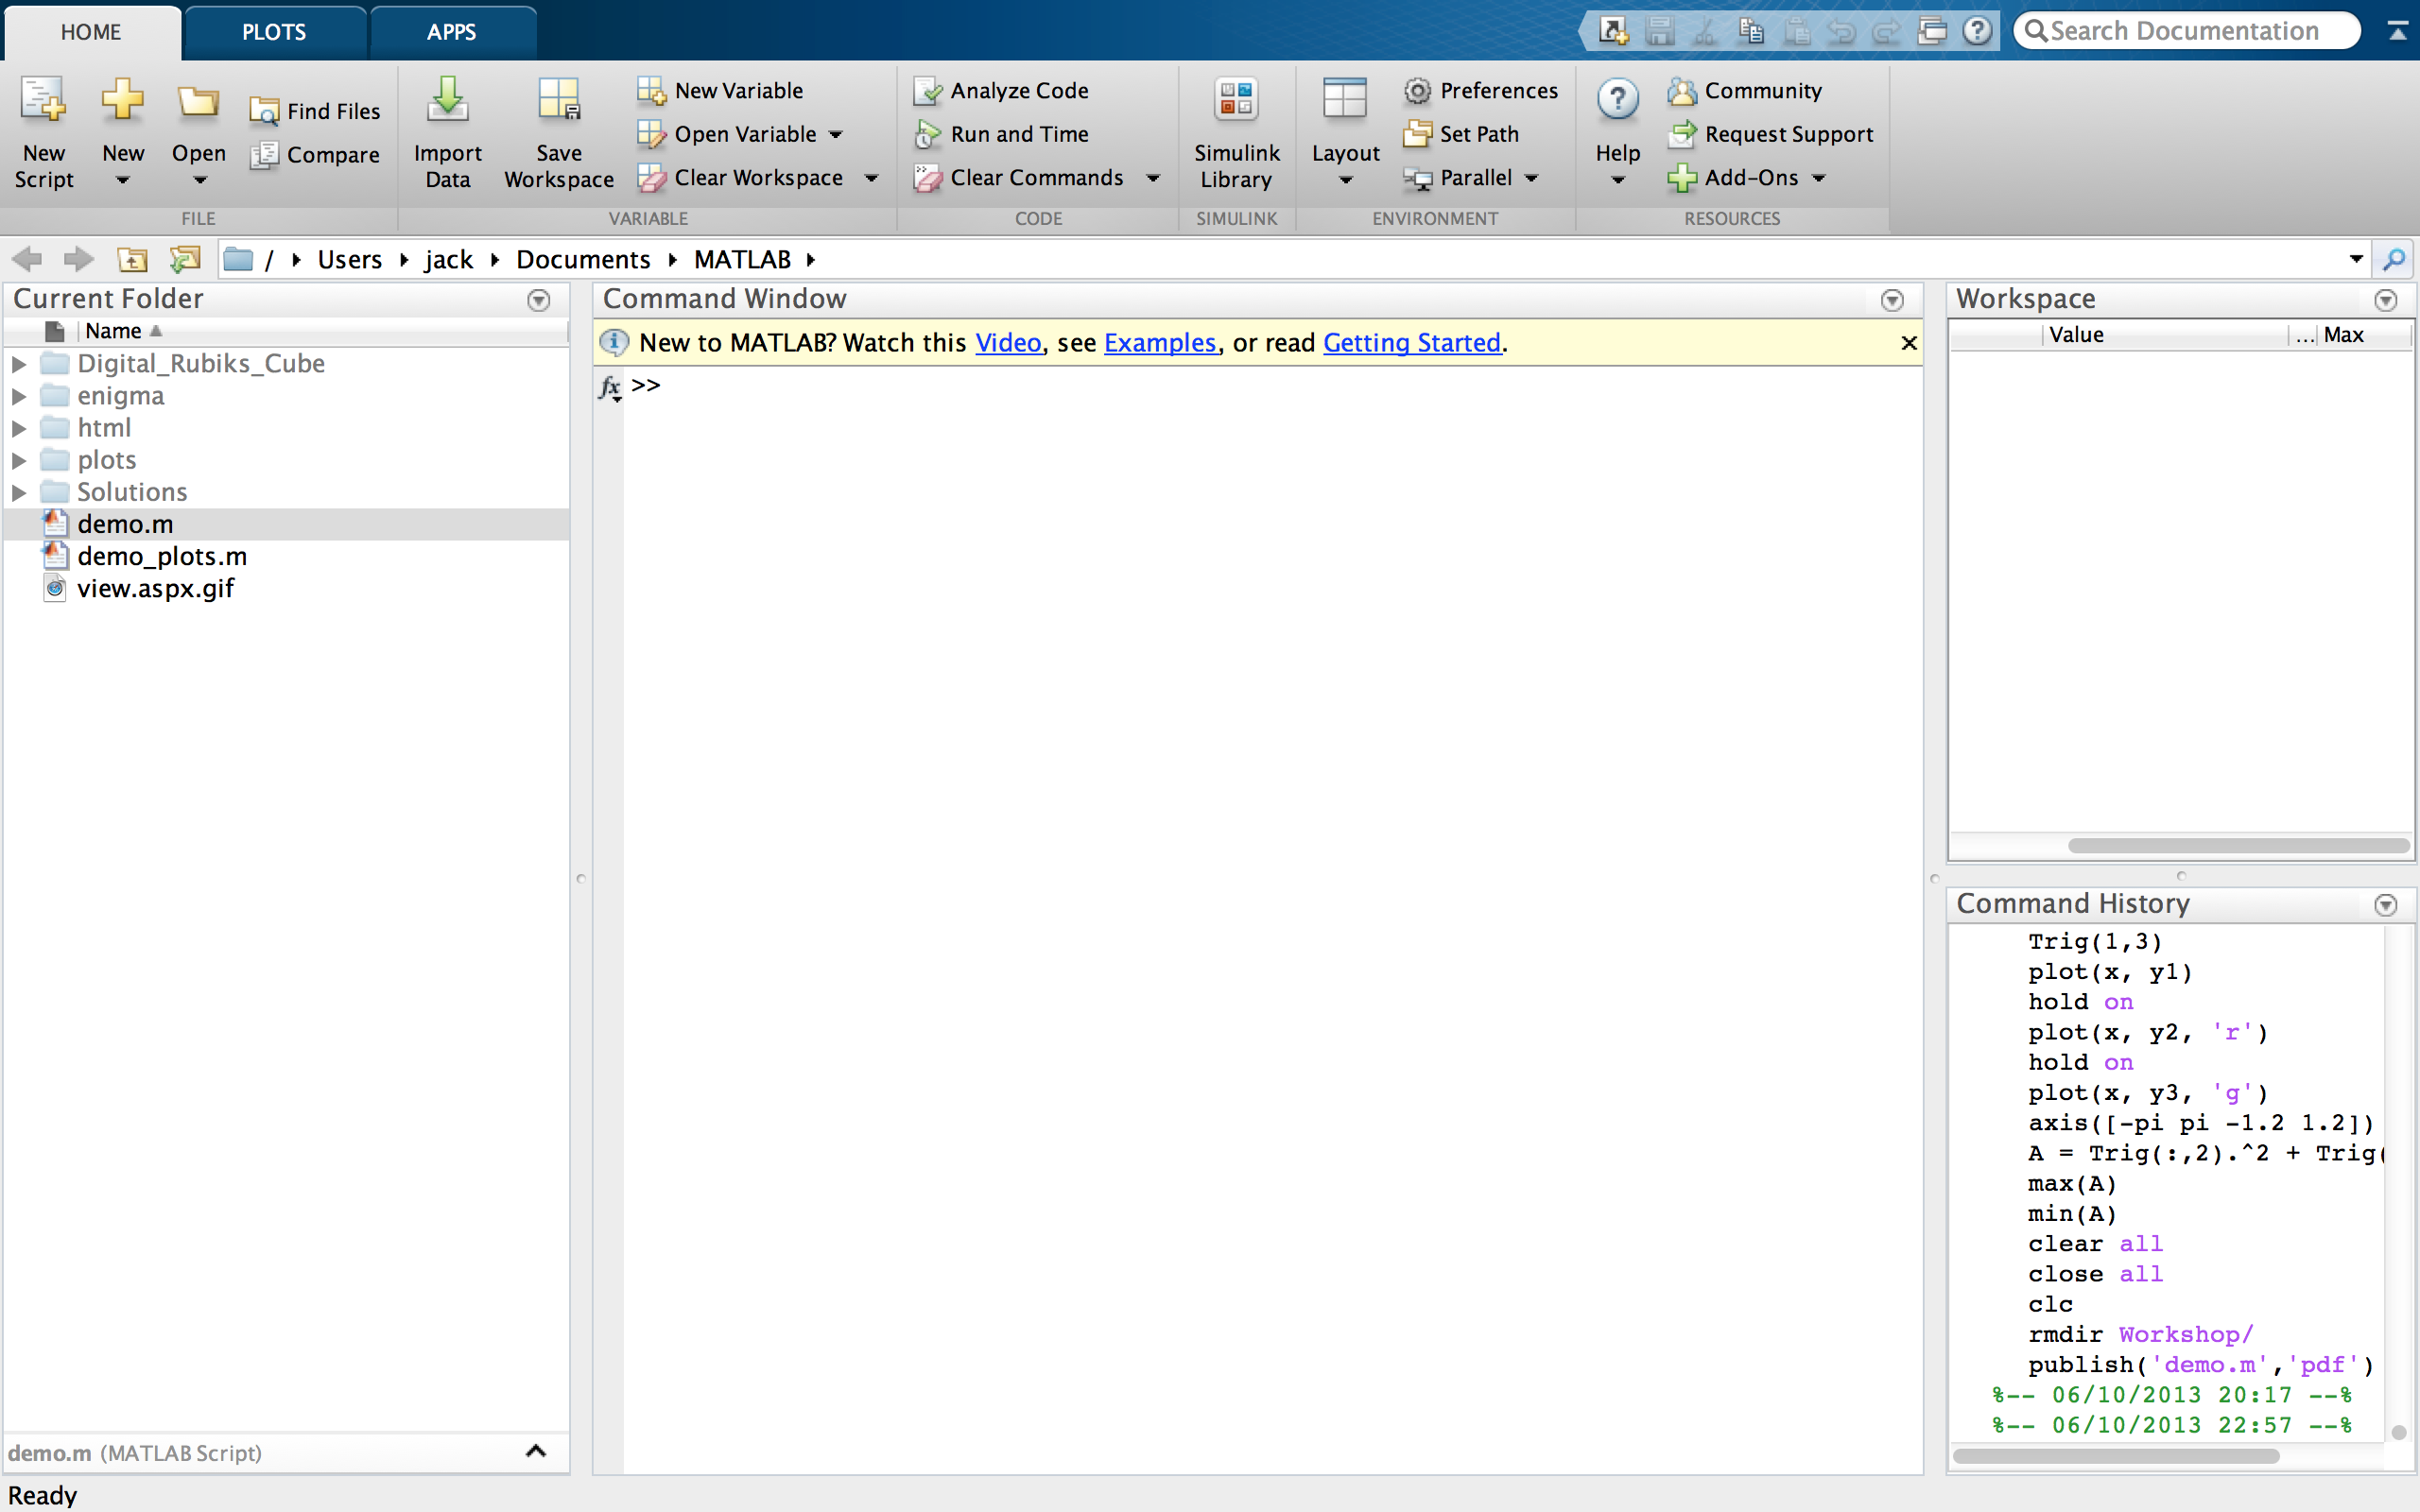Expand the enigma folder
Viewport: 2420px width, 1512px height.
(19, 396)
